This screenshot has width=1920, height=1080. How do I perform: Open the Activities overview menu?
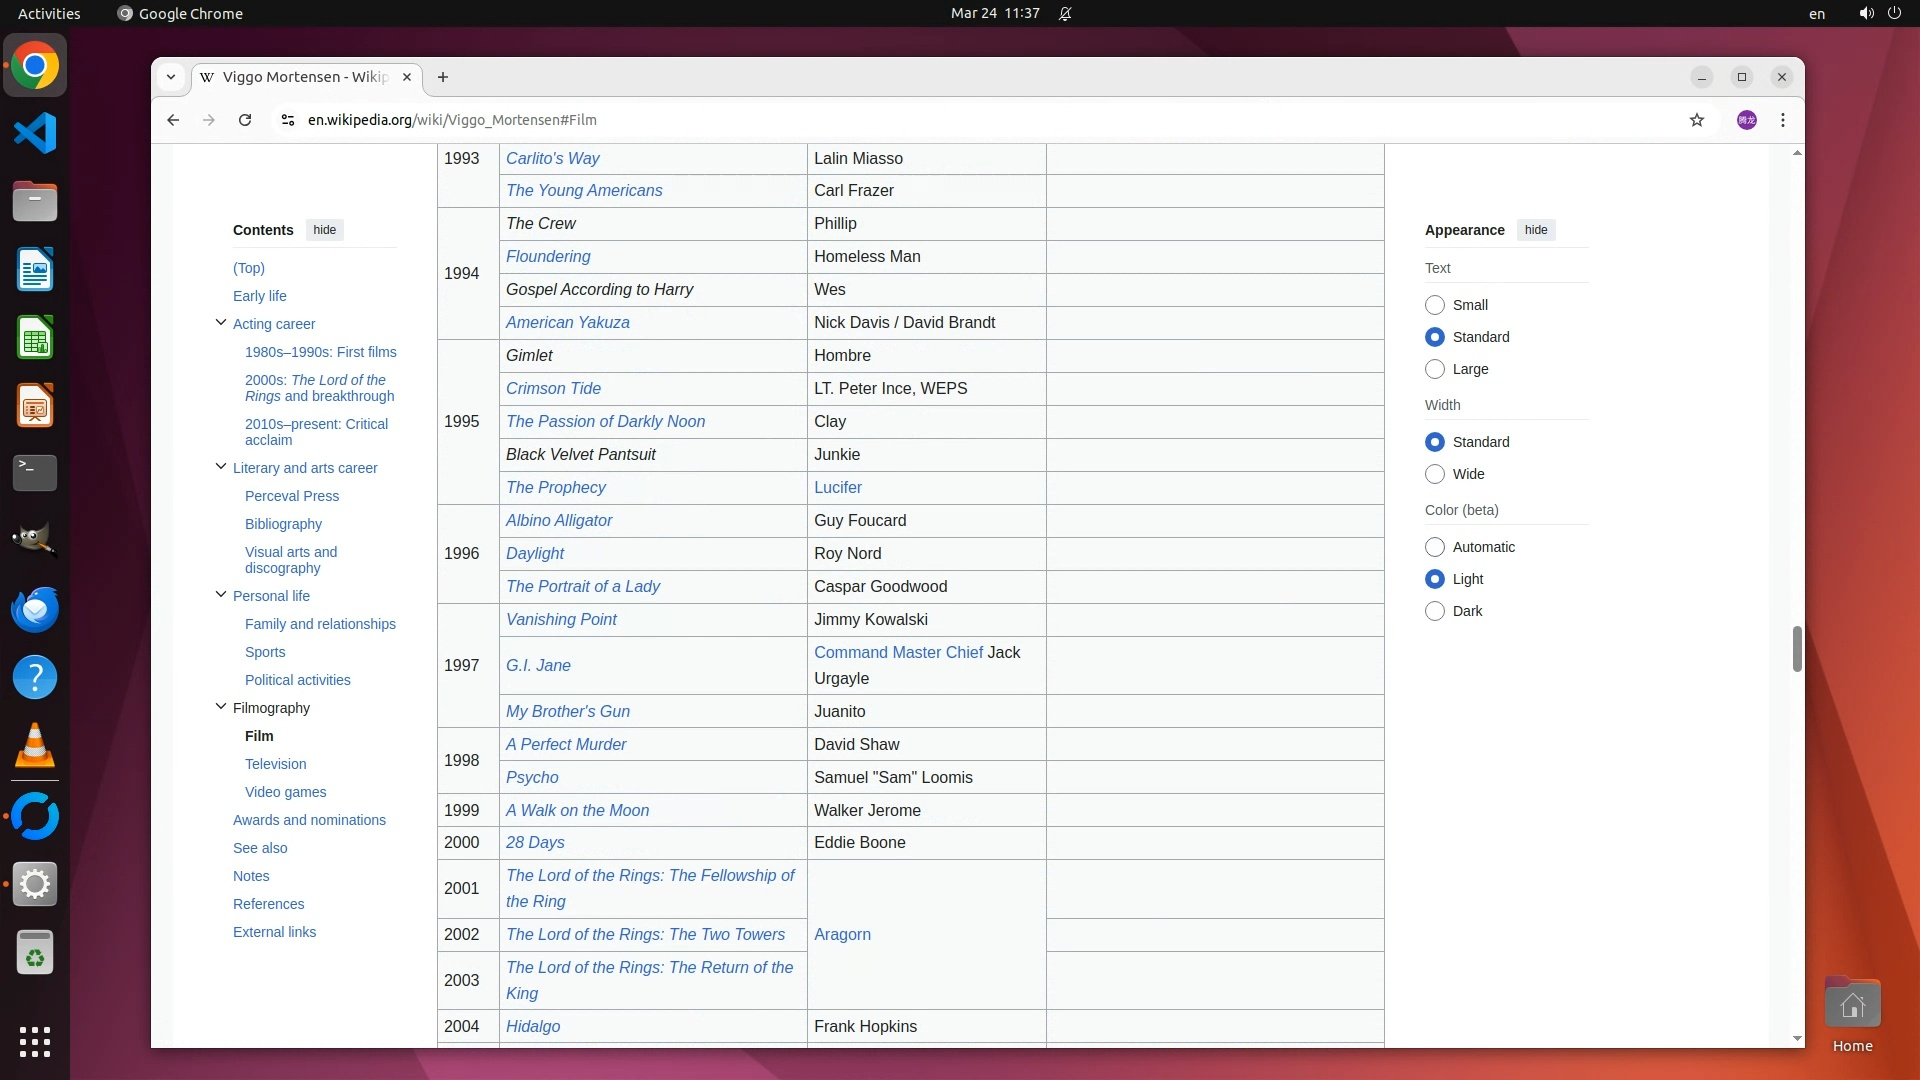tap(49, 13)
